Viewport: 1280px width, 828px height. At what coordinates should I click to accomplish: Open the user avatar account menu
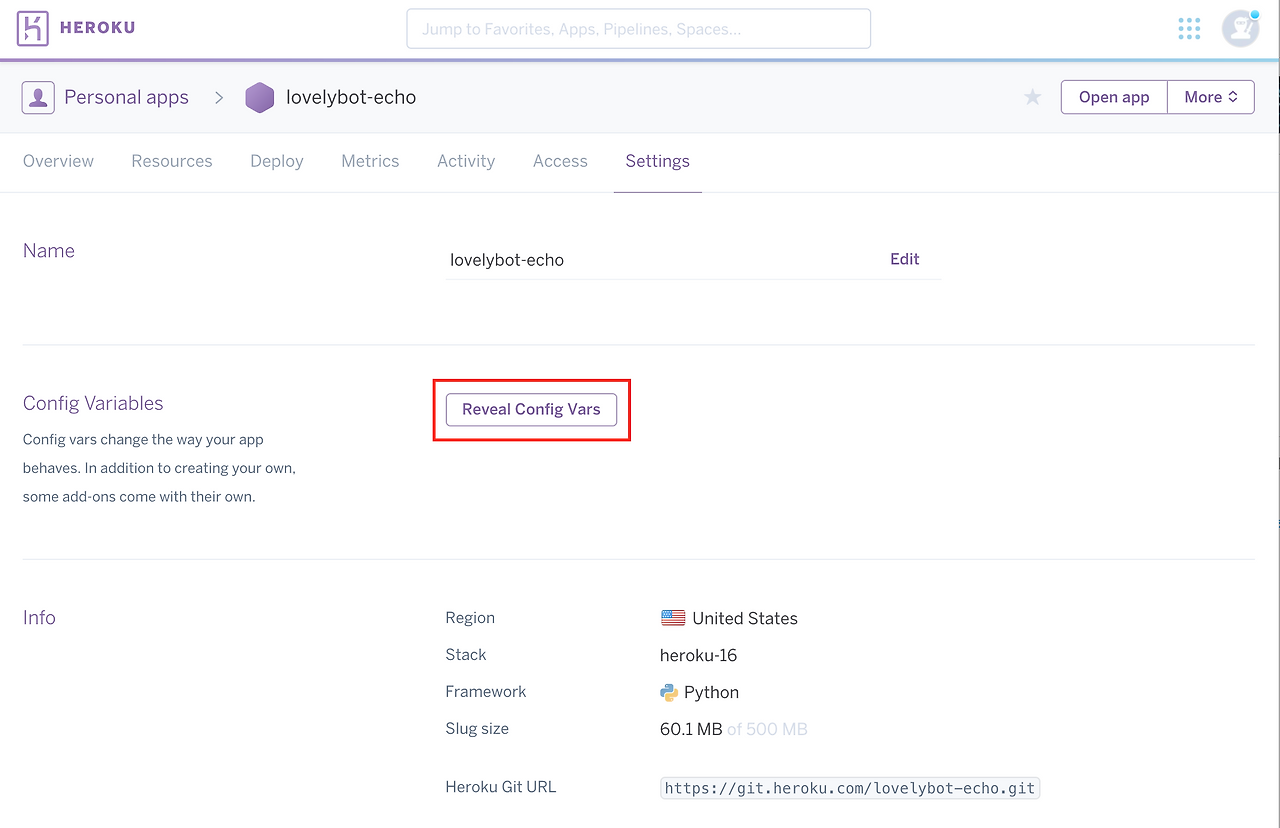tap(1240, 28)
